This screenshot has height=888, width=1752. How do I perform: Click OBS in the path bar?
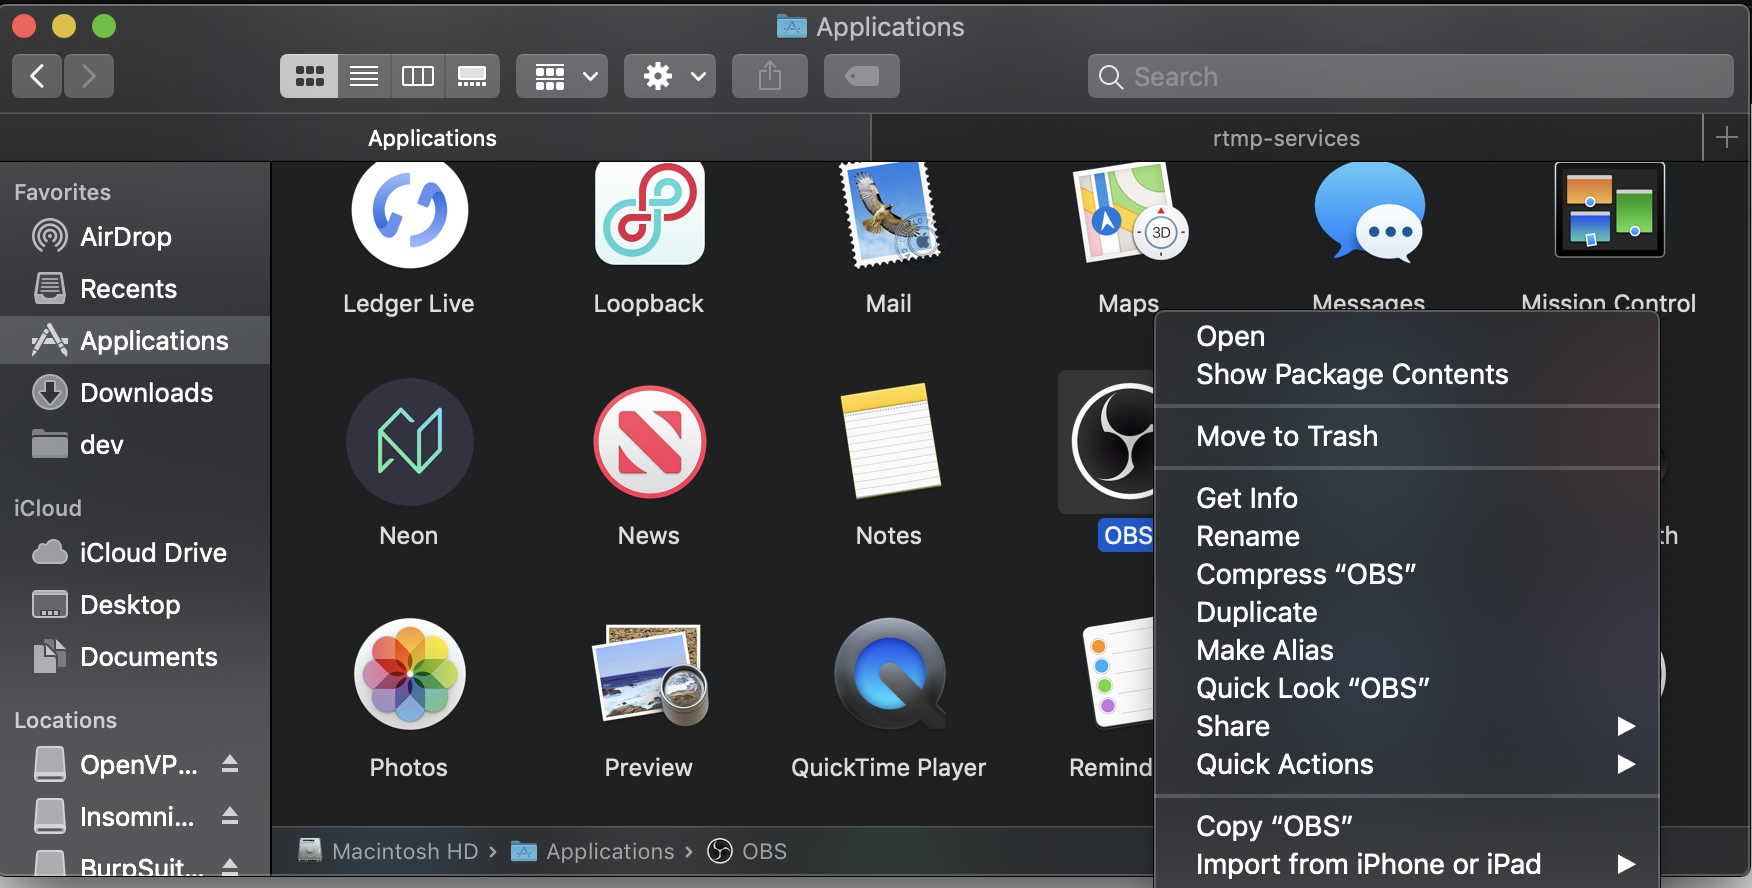point(747,851)
